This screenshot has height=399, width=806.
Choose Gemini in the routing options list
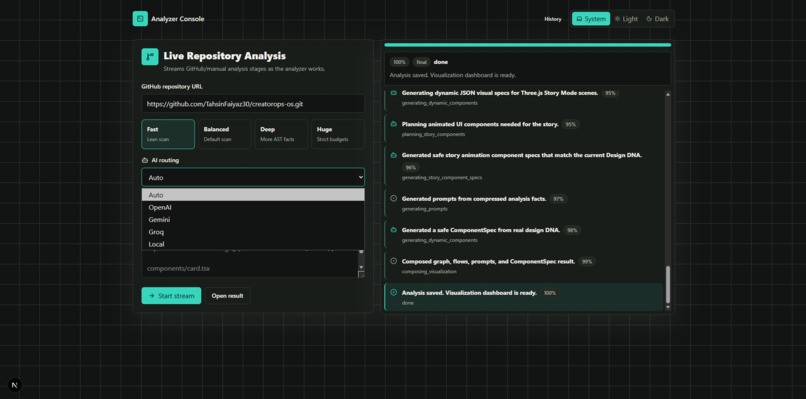(x=253, y=220)
